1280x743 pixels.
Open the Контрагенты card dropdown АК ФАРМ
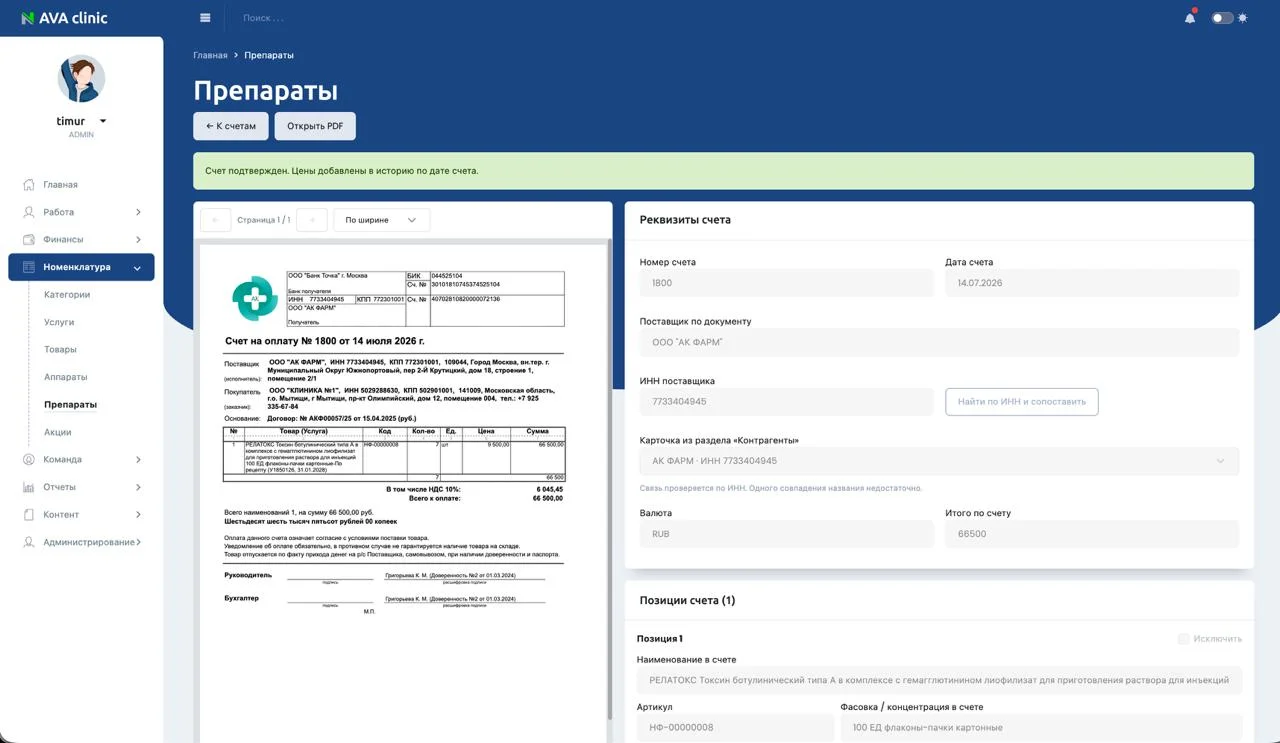coord(939,461)
